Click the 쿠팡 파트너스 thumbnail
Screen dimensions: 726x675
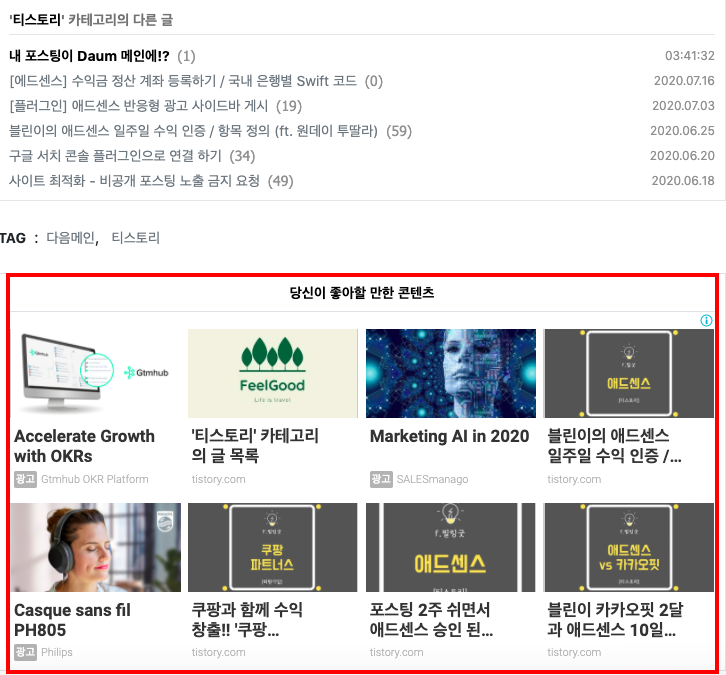(x=273, y=547)
